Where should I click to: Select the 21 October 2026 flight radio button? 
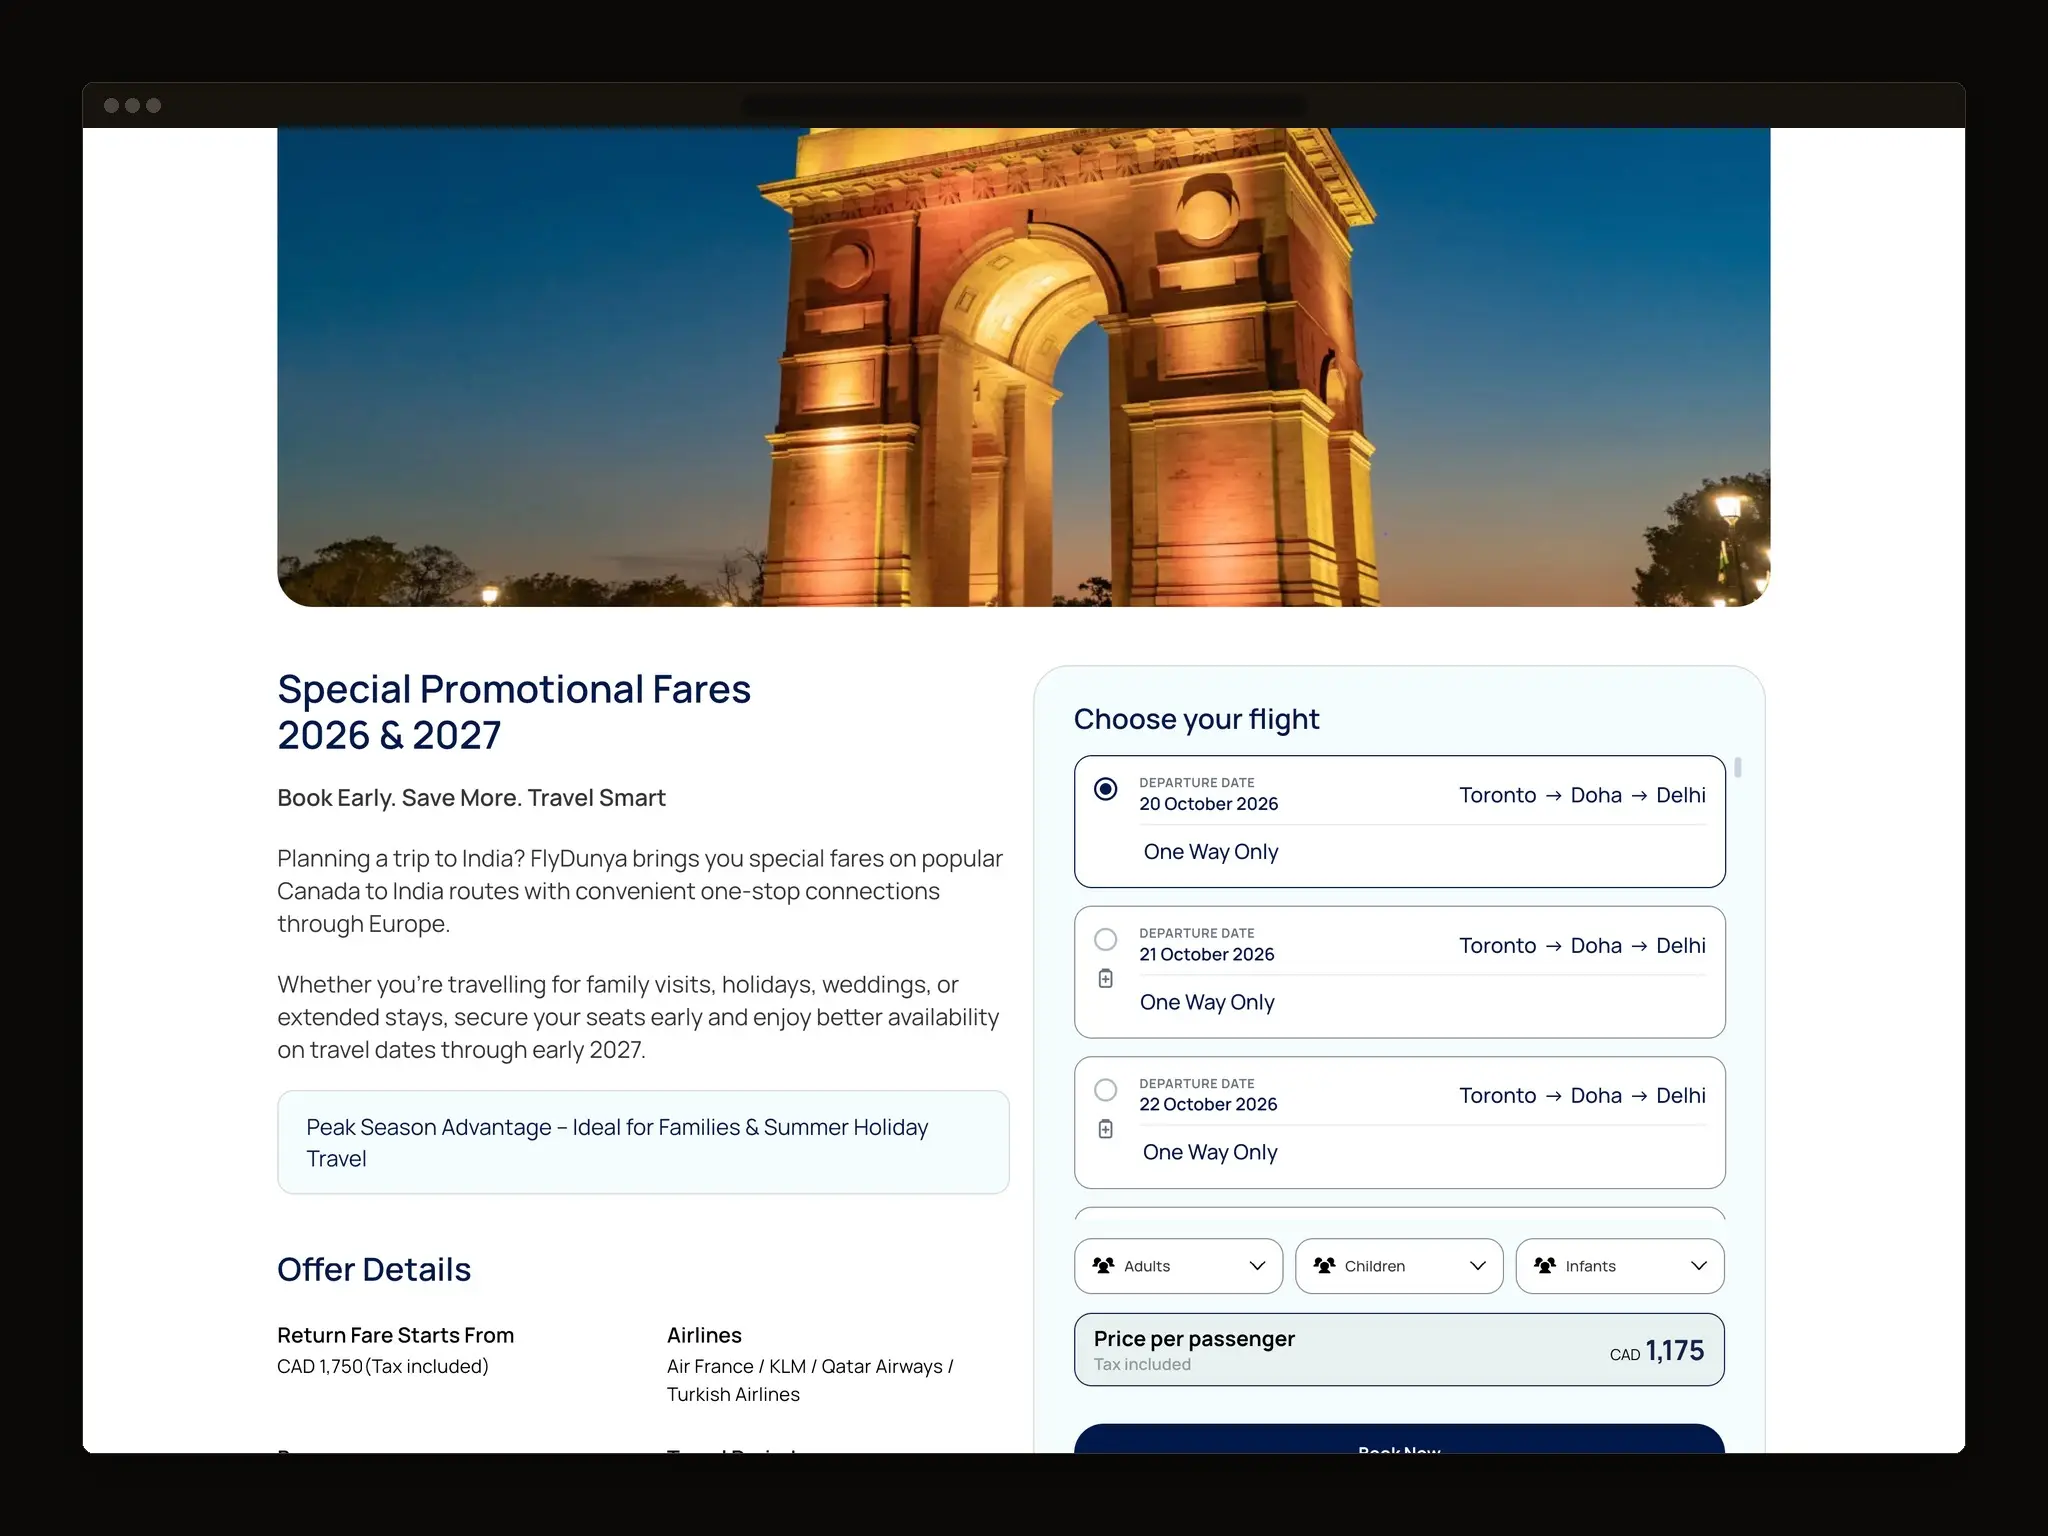coord(1105,939)
